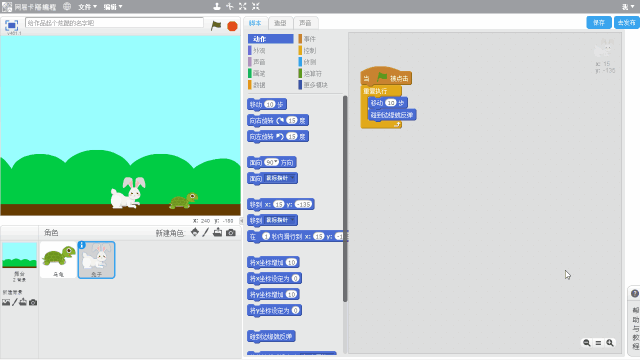This screenshot has height=360, width=640.
Task: Switch to the 脚本 tab
Action: [256, 23]
